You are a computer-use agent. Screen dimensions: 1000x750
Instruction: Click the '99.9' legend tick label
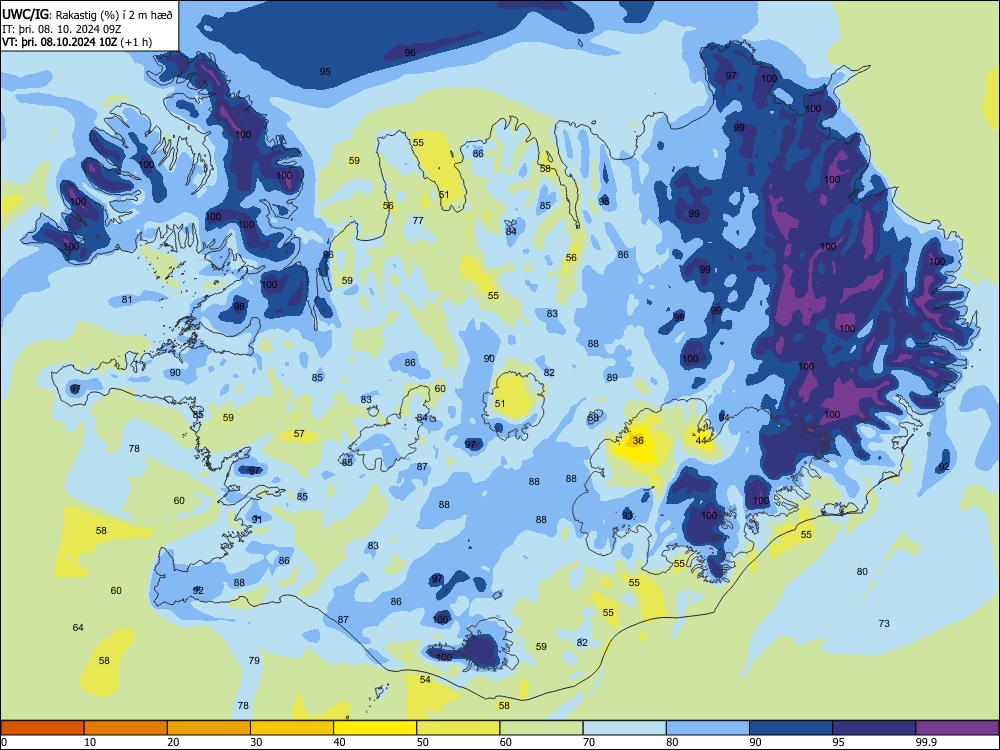pyautogui.click(x=926, y=742)
